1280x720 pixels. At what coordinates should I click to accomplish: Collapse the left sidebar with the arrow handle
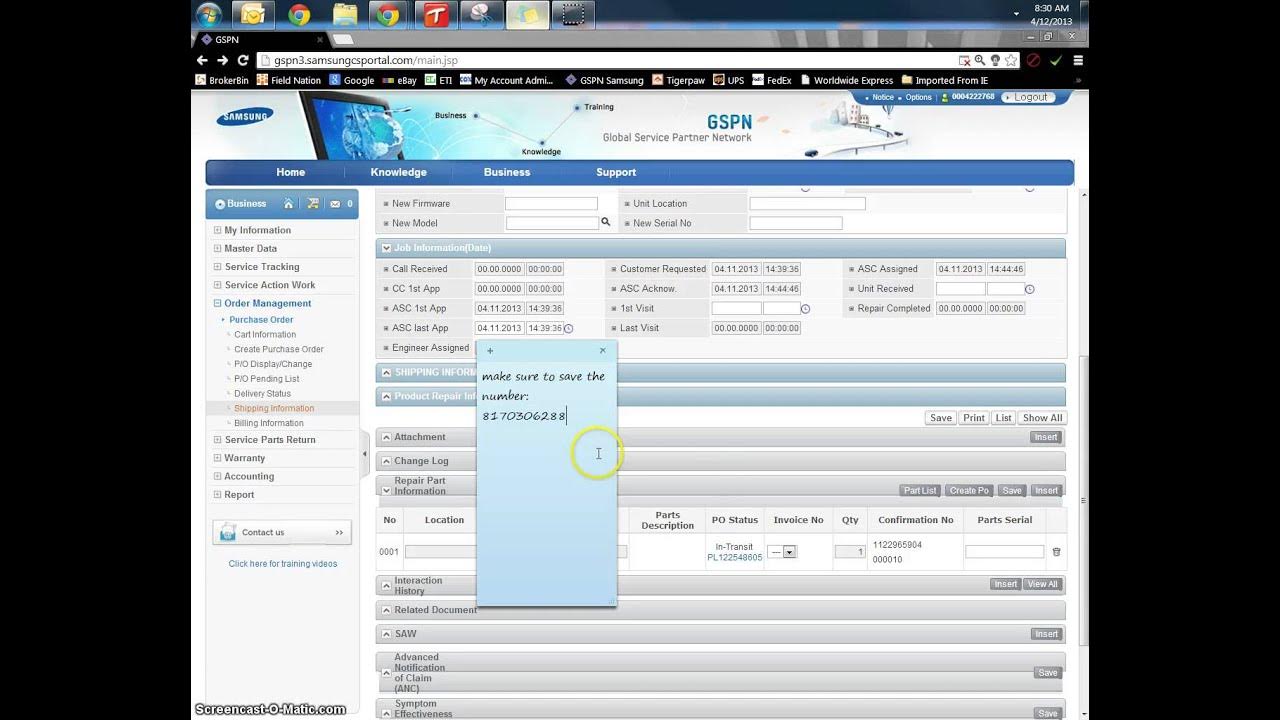pyautogui.click(x=365, y=455)
